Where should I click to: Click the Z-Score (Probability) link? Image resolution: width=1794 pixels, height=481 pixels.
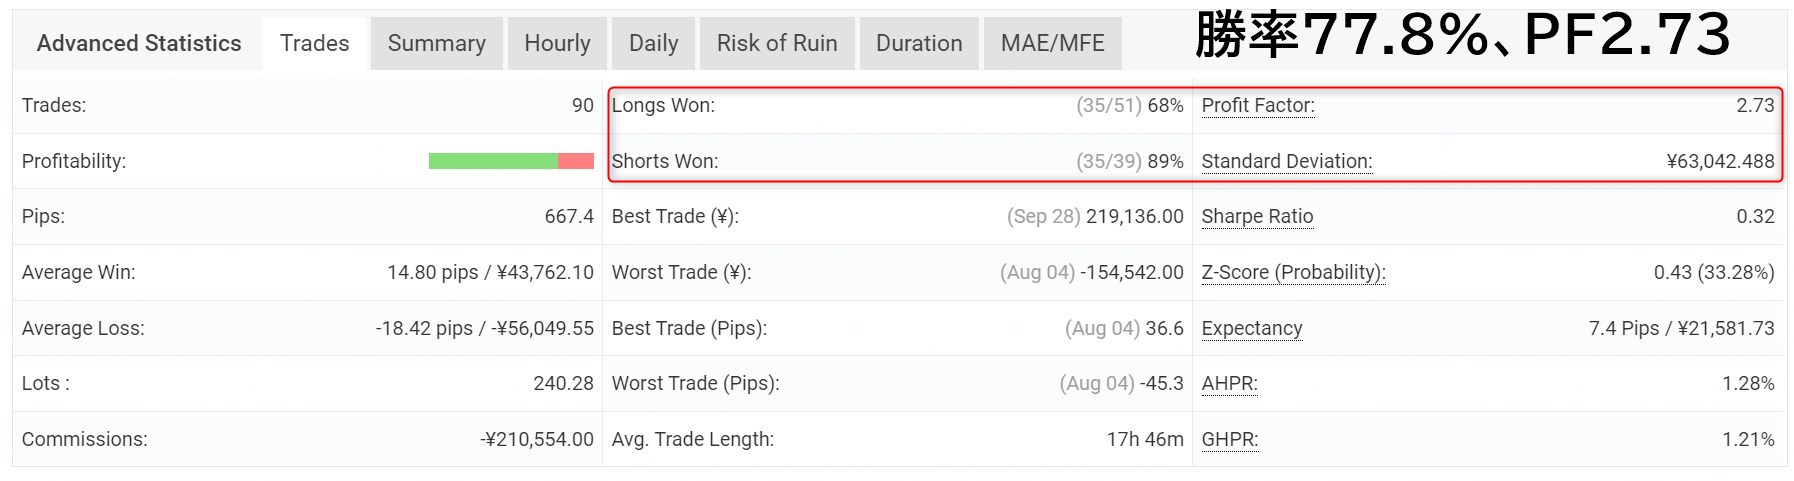pyautogui.click(x=1293, y=272)
